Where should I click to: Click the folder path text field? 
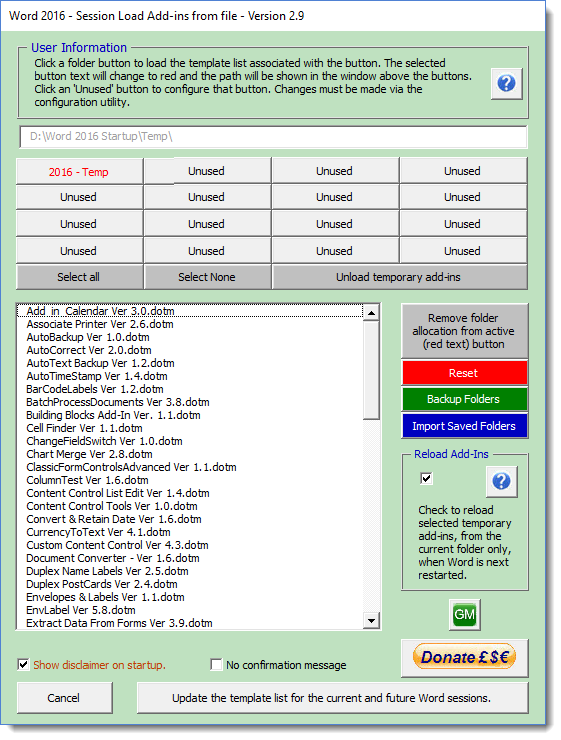pyautogui.click(x=273, y=137)
